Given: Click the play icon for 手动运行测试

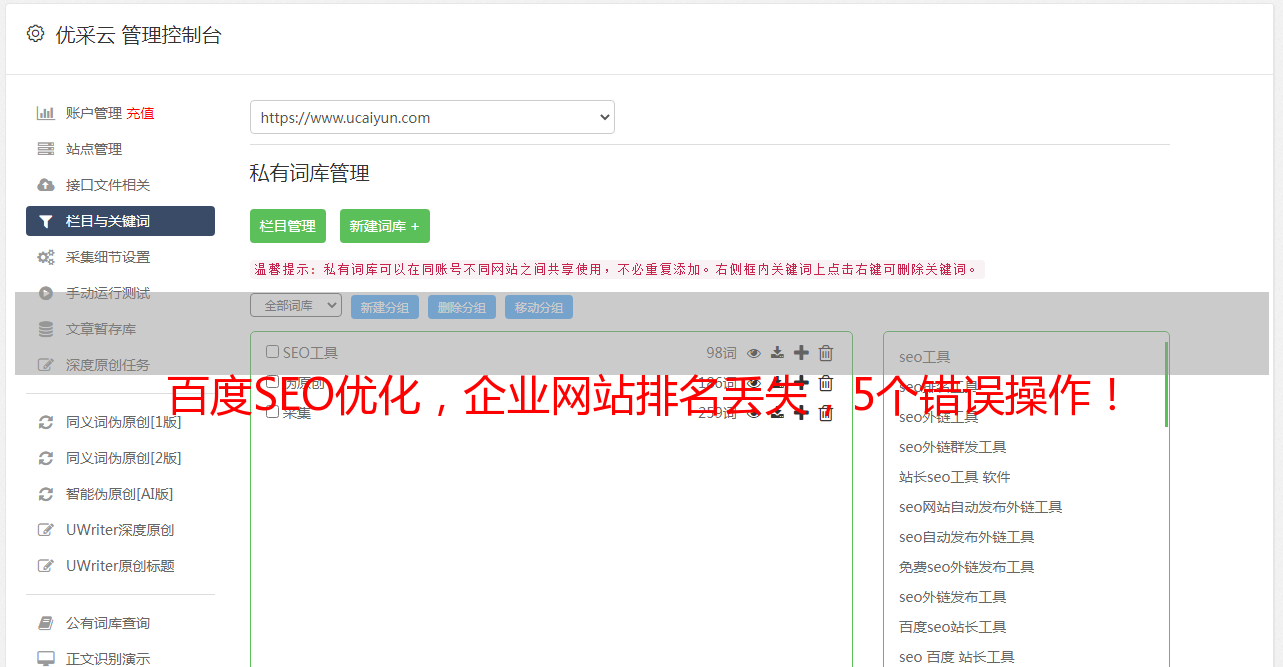Looking at the screenshot, I should (x=45, y=293).
